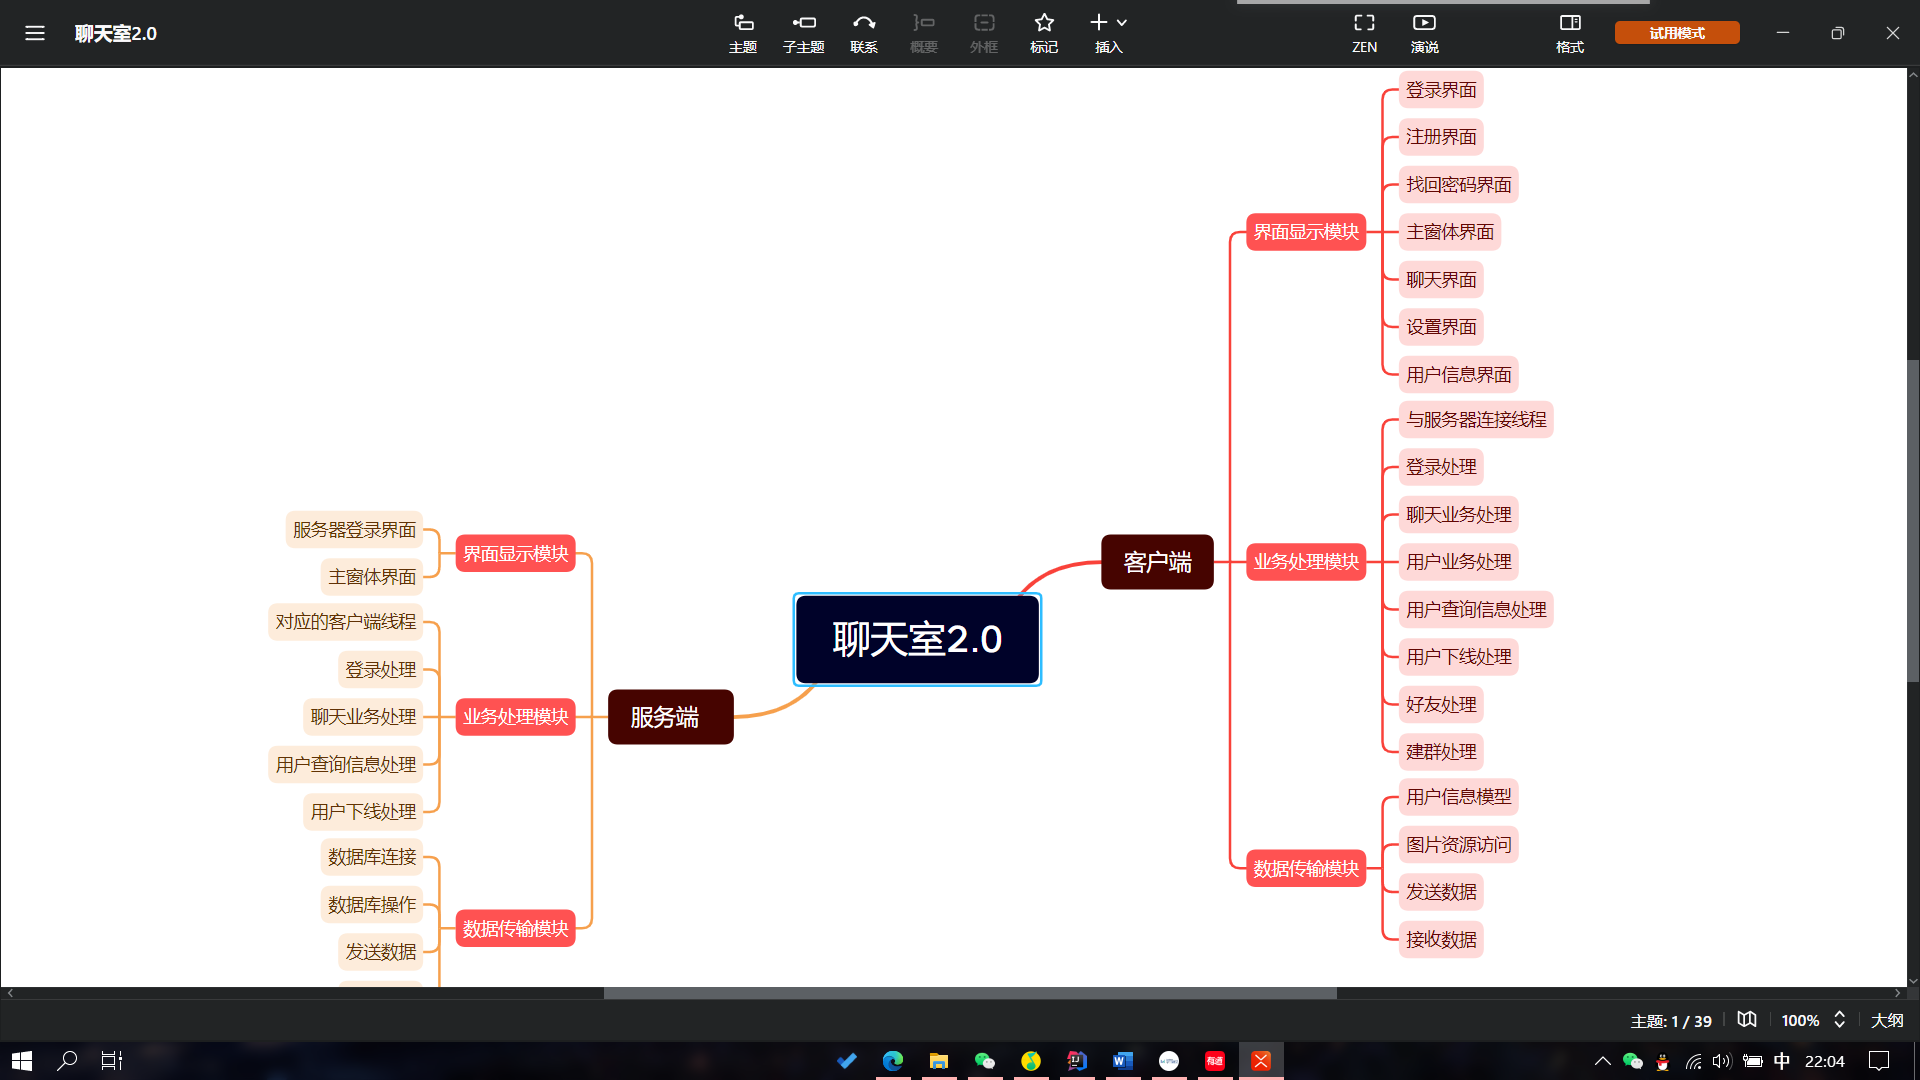Open Microsoft Edge from the taskbar
Image resolution: width=1920 pixels, height=1080 pixels.
pyautogui.click(x=893, y=1060)
